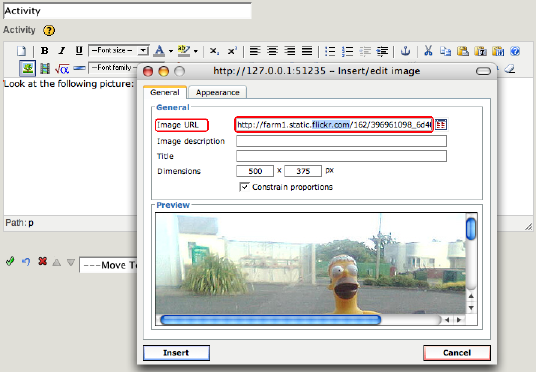Click the move down triangle icon
The width and height of the screenshot is (536, 372).
[71, 262]
